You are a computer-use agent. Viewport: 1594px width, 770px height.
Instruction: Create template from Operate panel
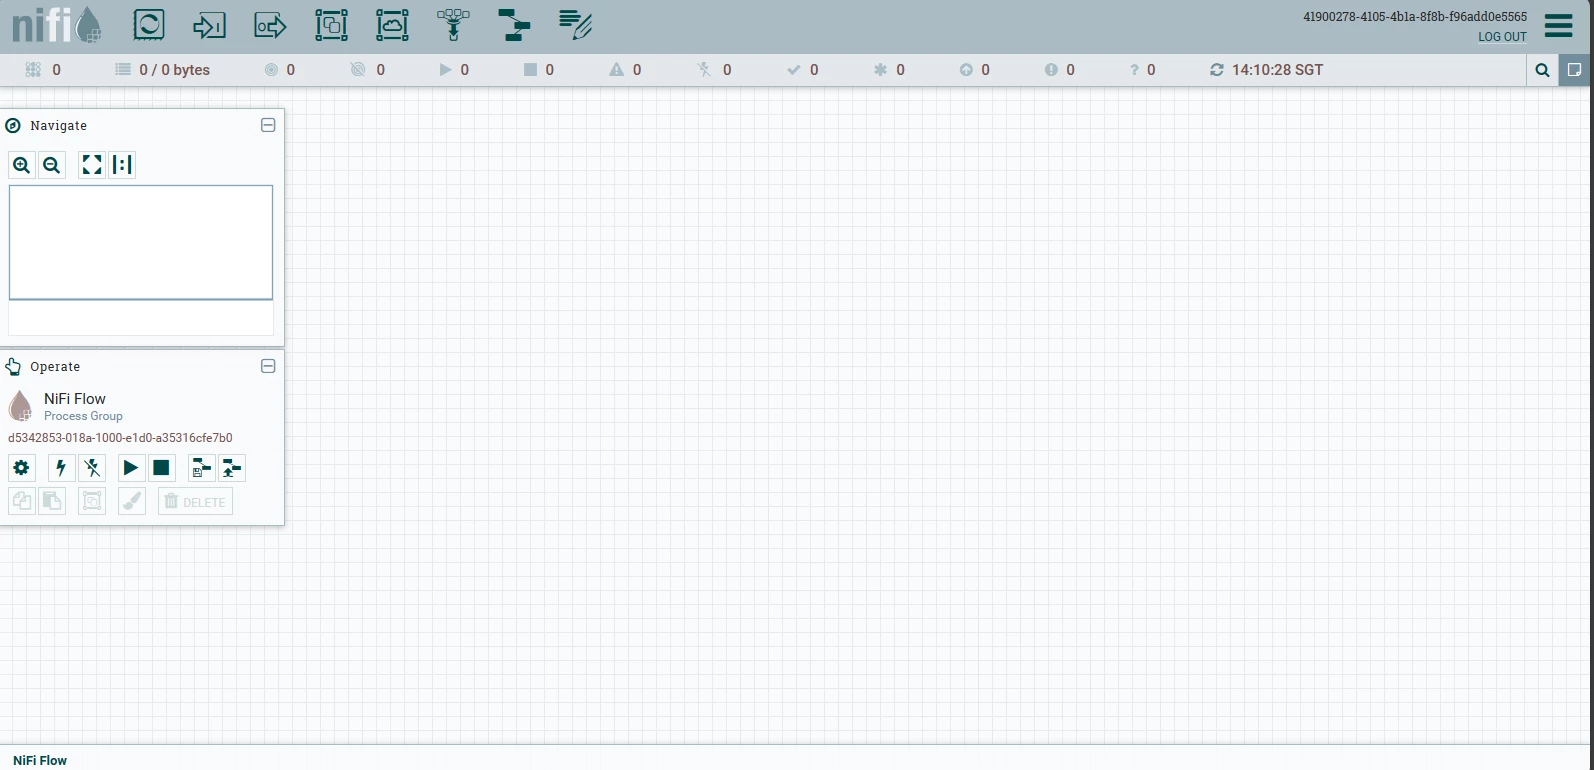[x=202, y=468]
